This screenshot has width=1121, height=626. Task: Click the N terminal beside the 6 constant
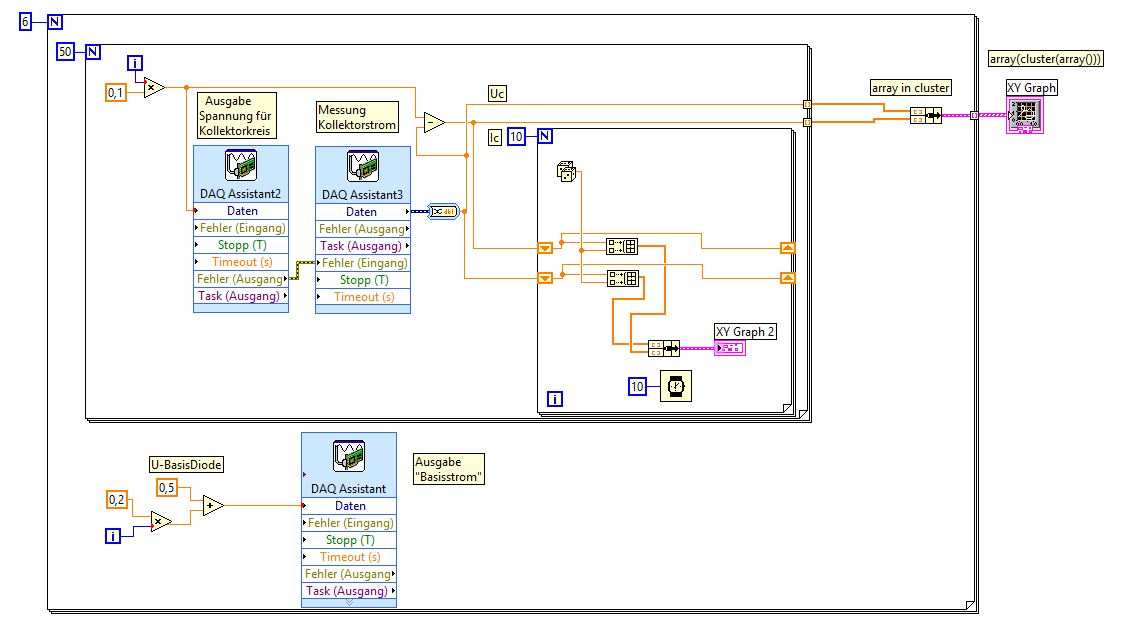tap(55, 21)
